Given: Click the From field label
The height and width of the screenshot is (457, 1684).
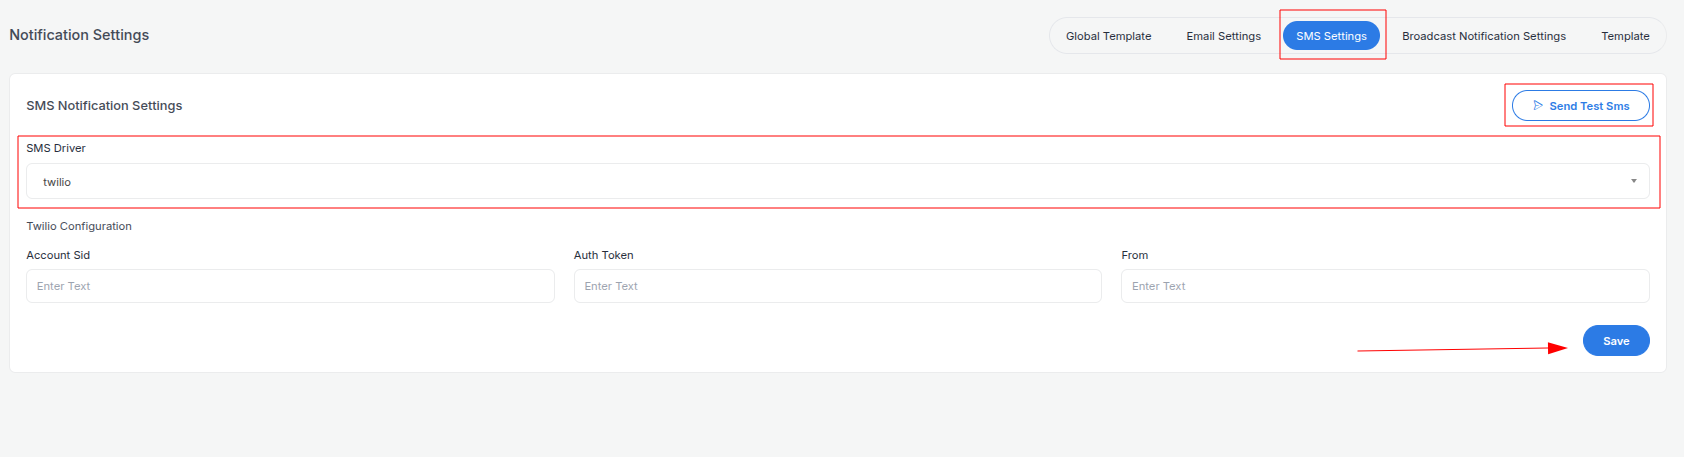Looking at the screenshot, I should pos(1134,255).
